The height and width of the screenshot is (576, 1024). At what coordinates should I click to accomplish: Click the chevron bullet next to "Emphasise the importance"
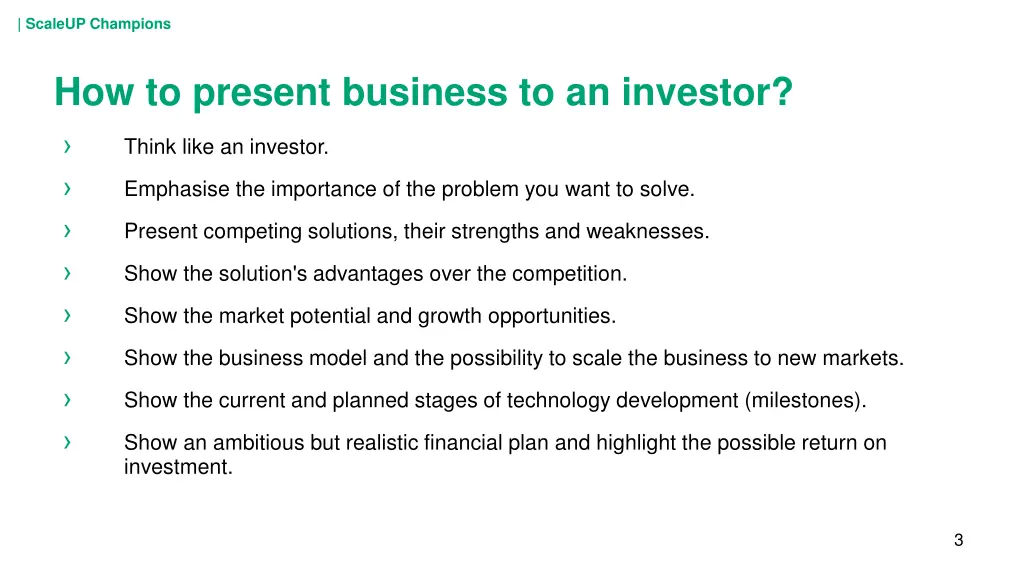click(67, 189)
